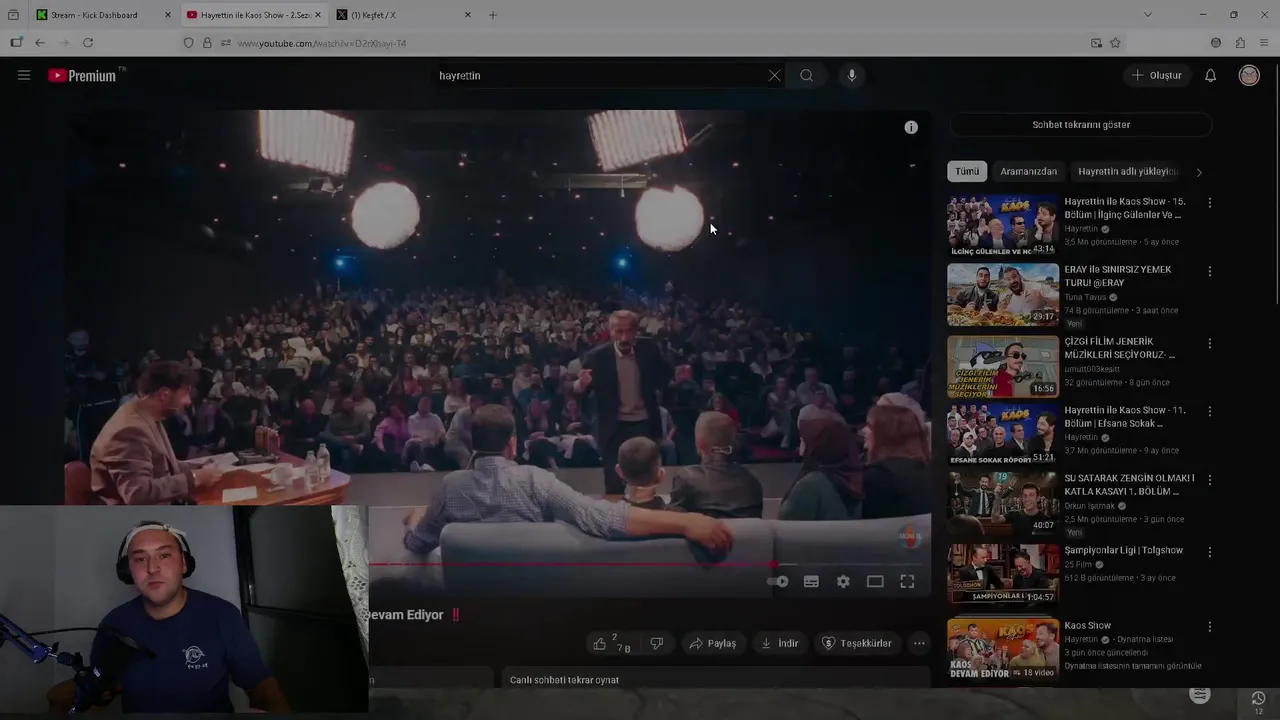This screenshot has height=720, width=1280.
Task: Open player settings gear
Action: (843, 581)
